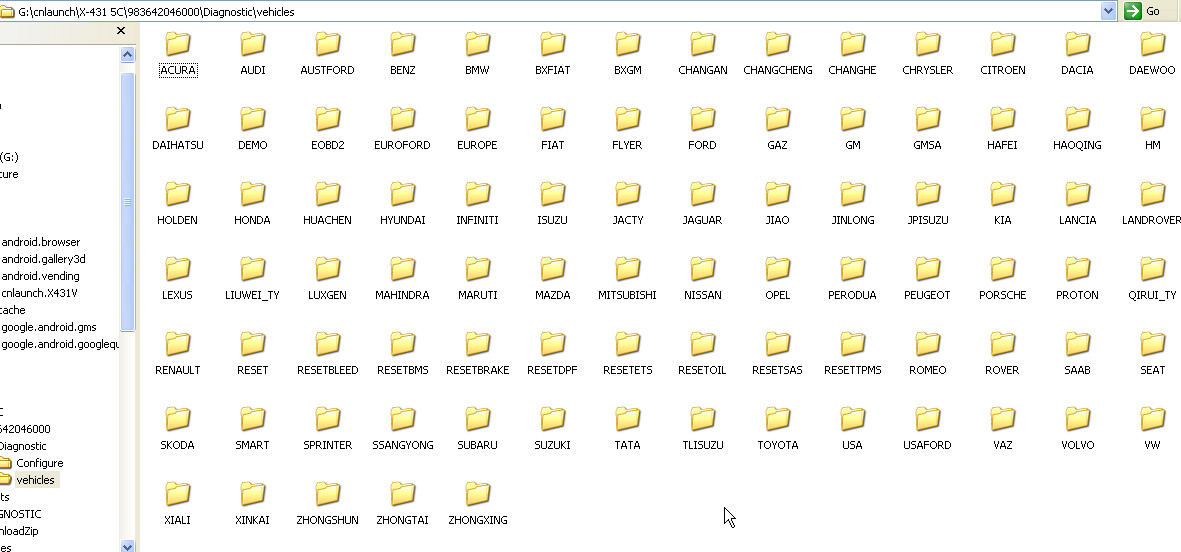The height and width of the screenshot is (552, 1181).
Task: Select the JAGUAR folder
Action: (702, 204)
